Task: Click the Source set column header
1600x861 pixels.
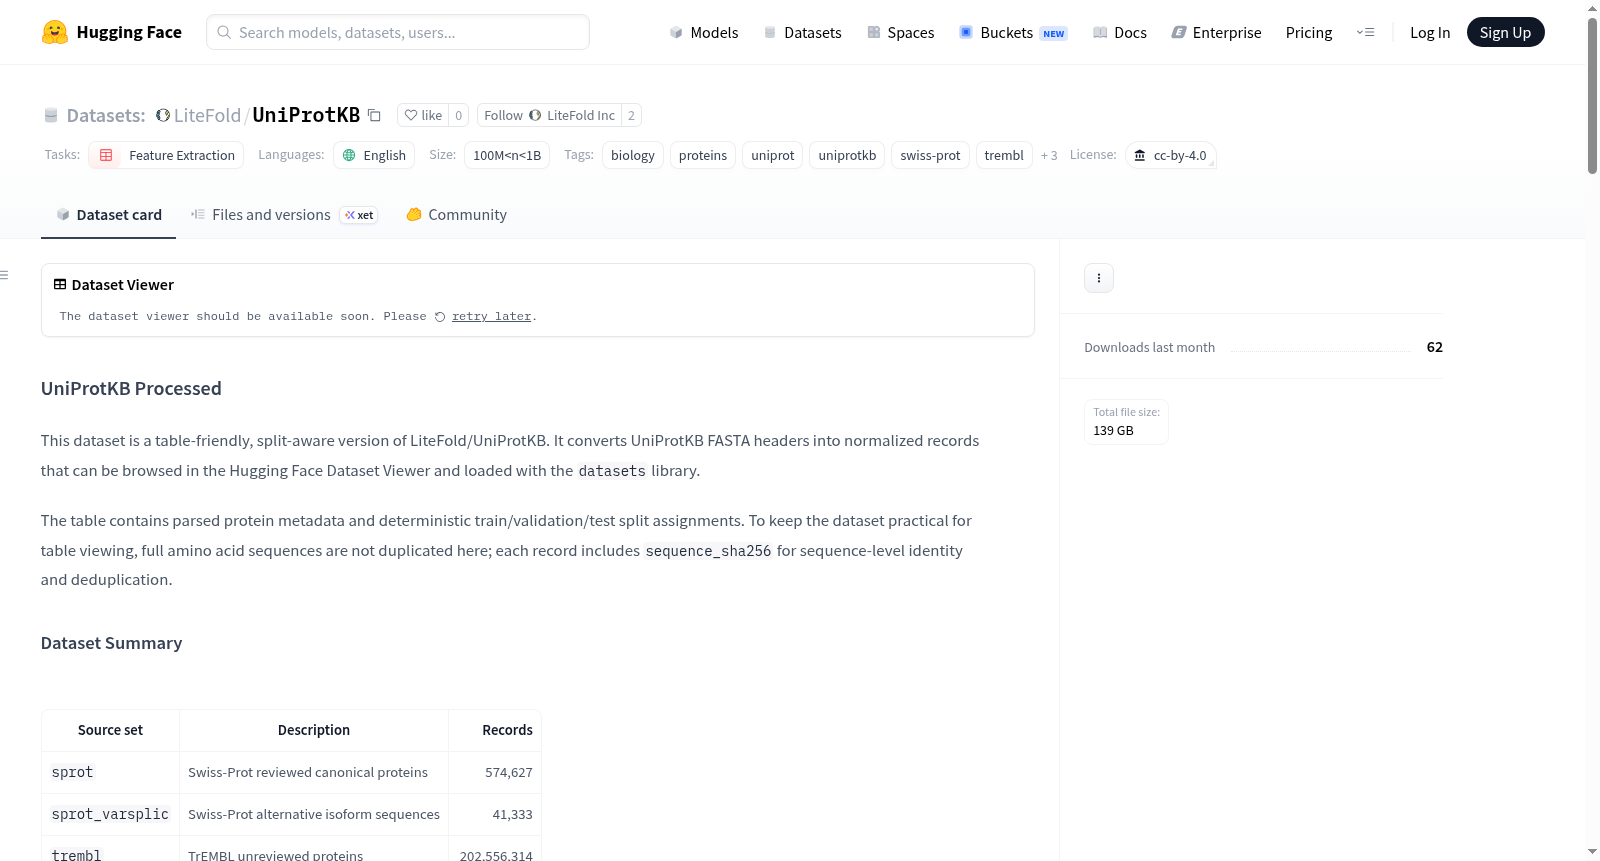Action: 110,730
